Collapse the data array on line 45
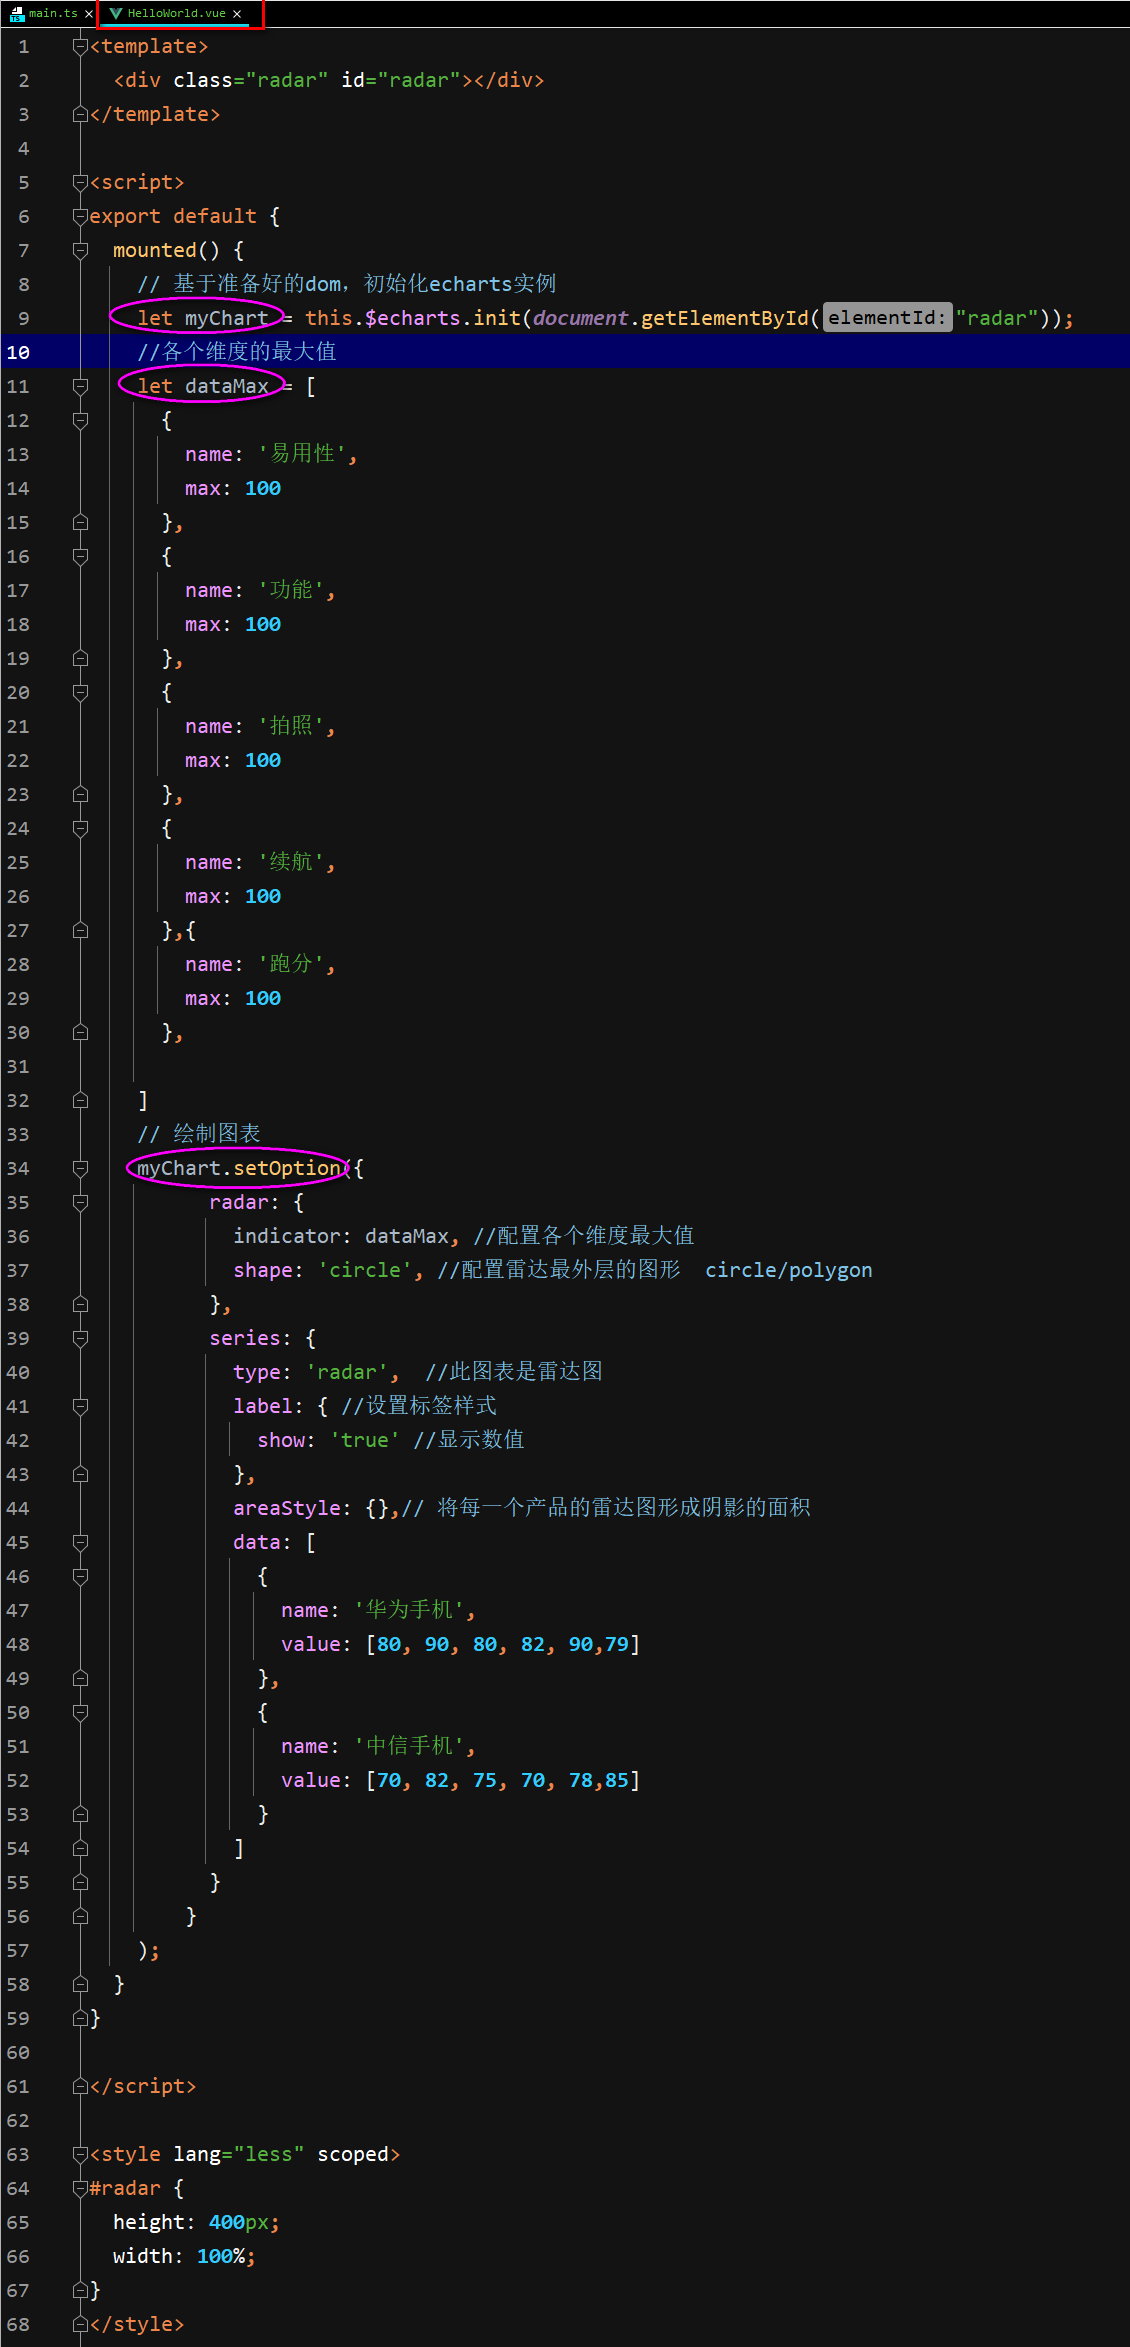 (80, 1543)
